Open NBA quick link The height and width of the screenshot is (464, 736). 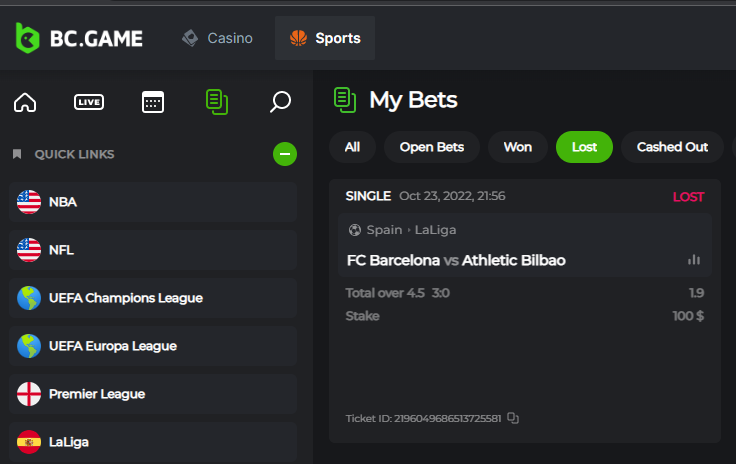click(153, 202)
